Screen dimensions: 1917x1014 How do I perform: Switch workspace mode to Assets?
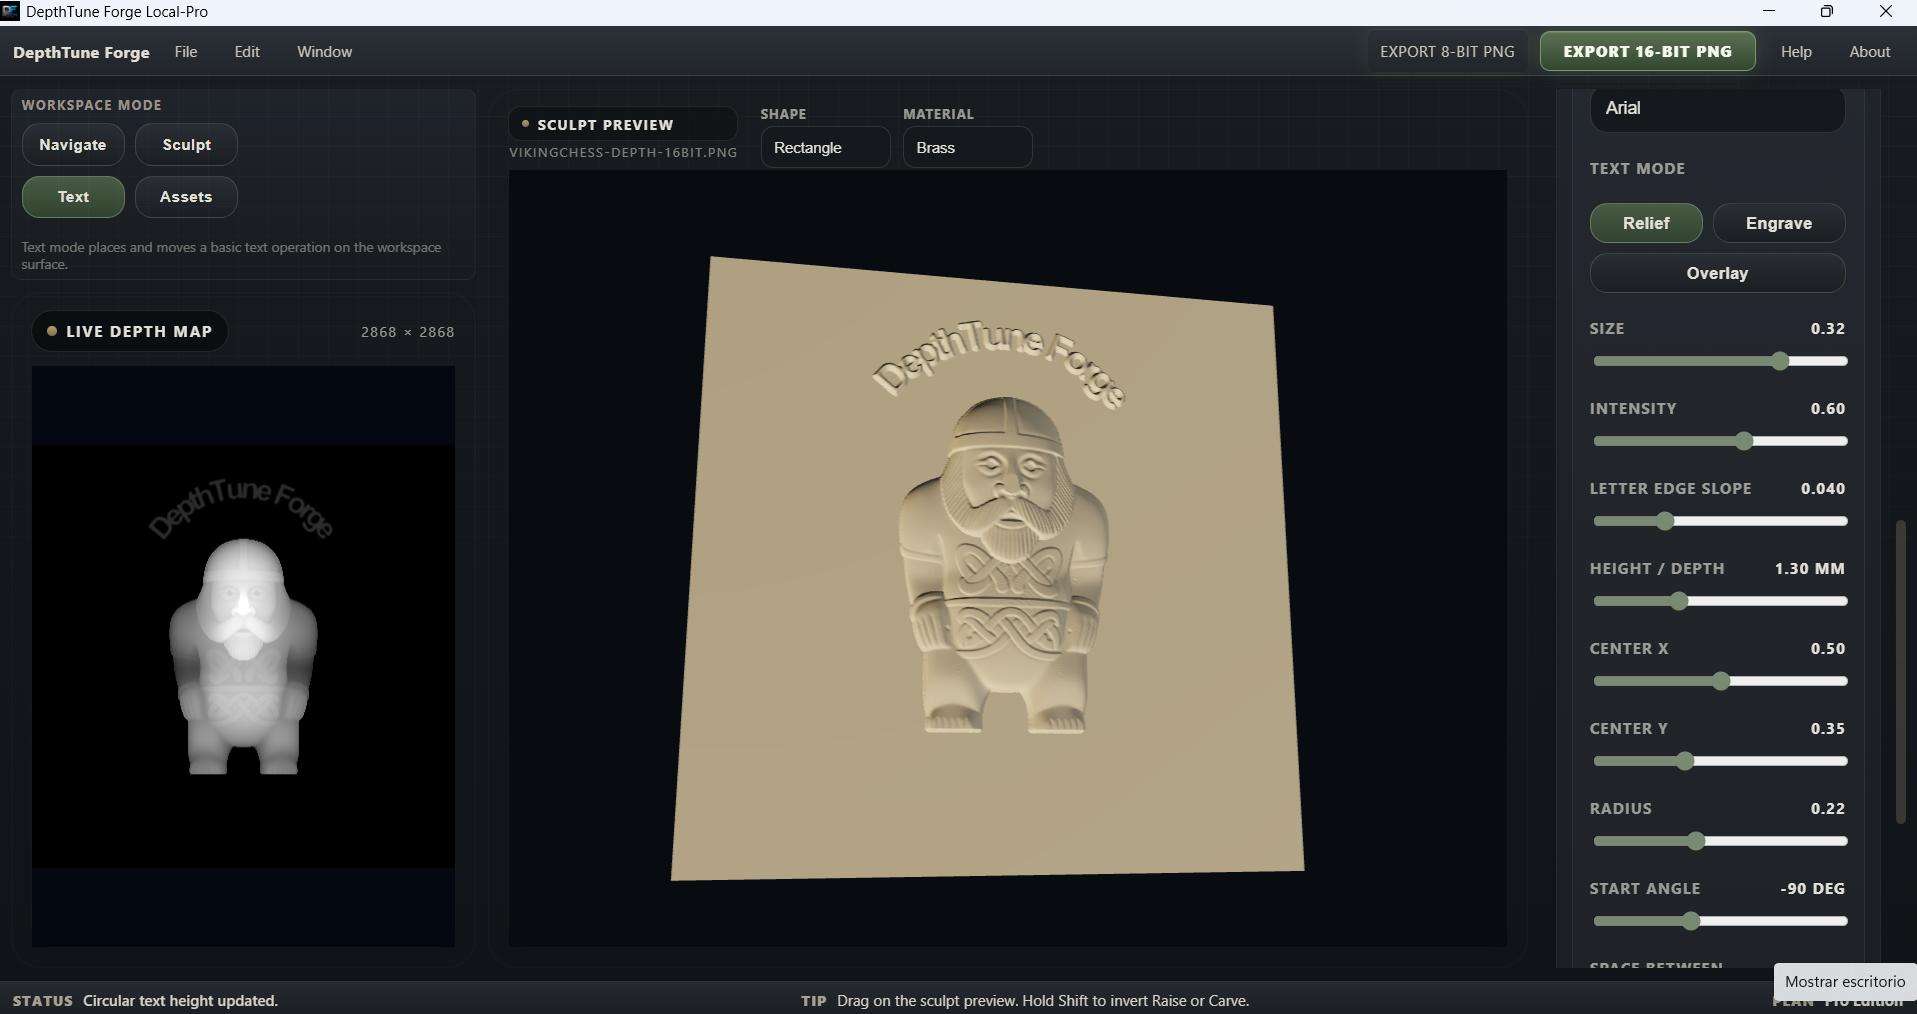tap(187, 197)
